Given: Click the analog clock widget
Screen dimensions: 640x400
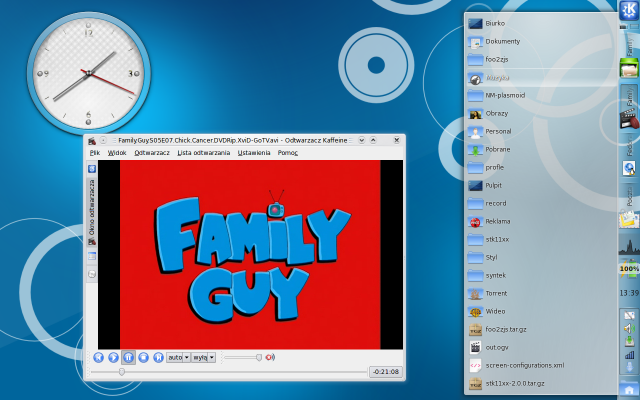Looking at the screenshot, I should coord(89,73).
